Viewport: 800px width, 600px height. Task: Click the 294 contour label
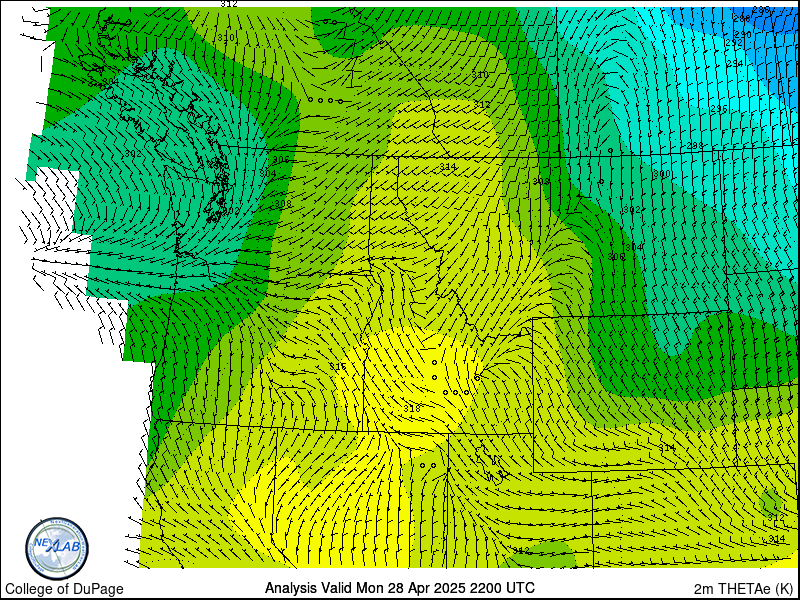tap(735, 64)
